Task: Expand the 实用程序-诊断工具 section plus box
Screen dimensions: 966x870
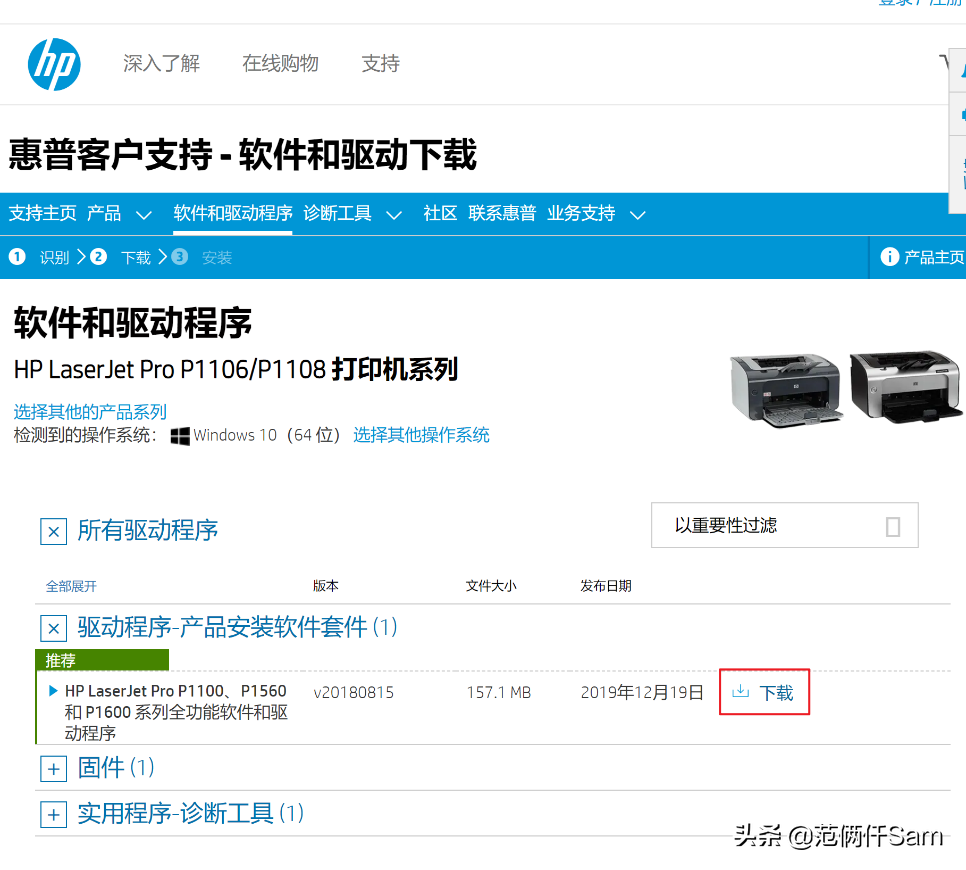Action: coord(54,815)
